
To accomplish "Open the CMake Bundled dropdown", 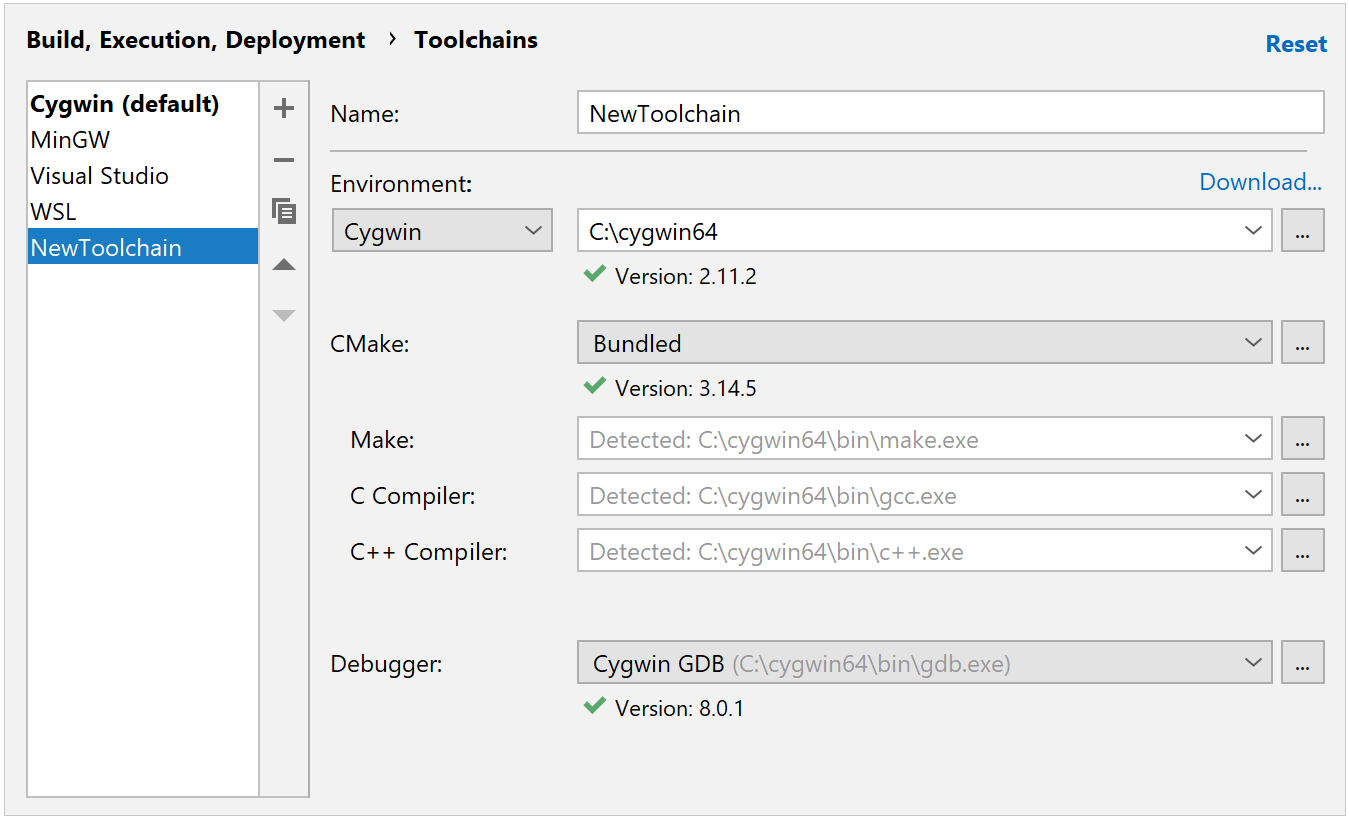I will tap(925, 343).
